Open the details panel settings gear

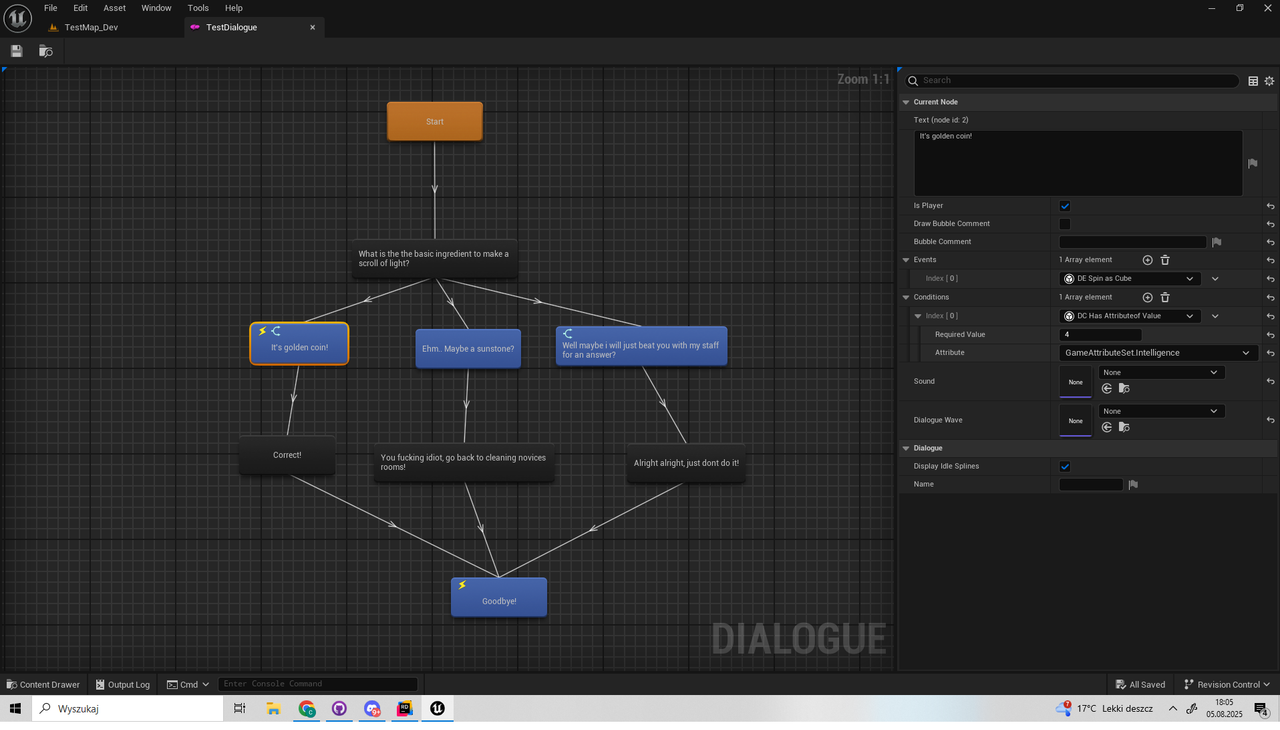point(1269,80)
